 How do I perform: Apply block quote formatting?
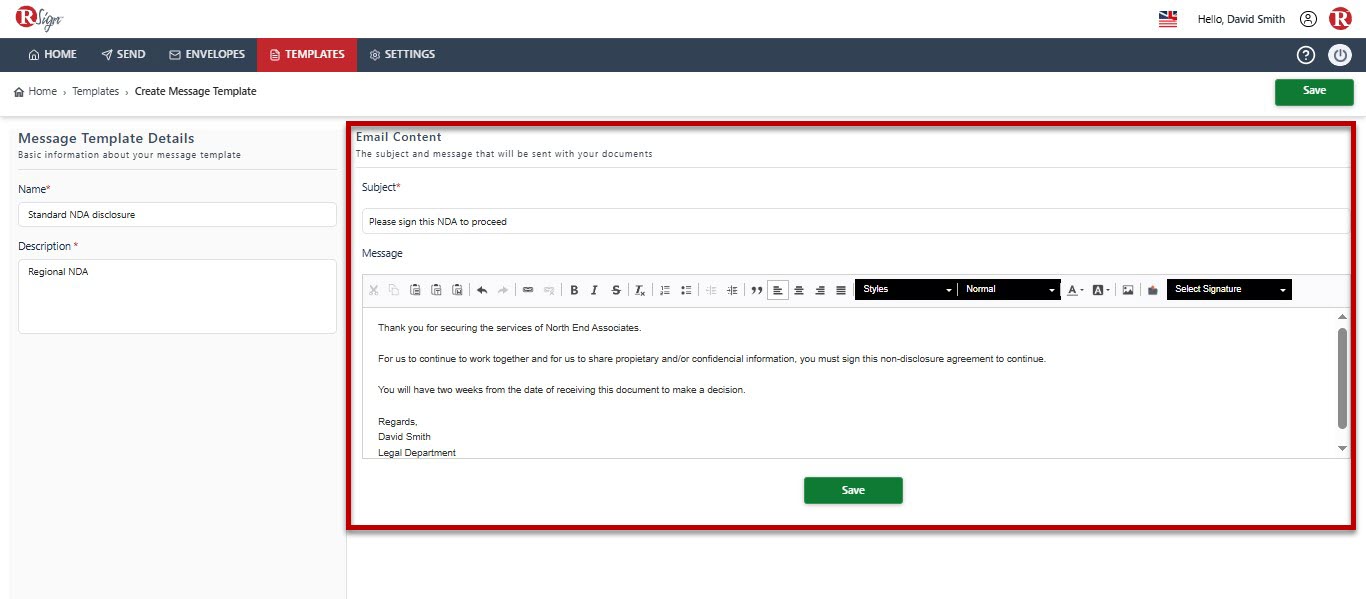[x=757, y=290]
